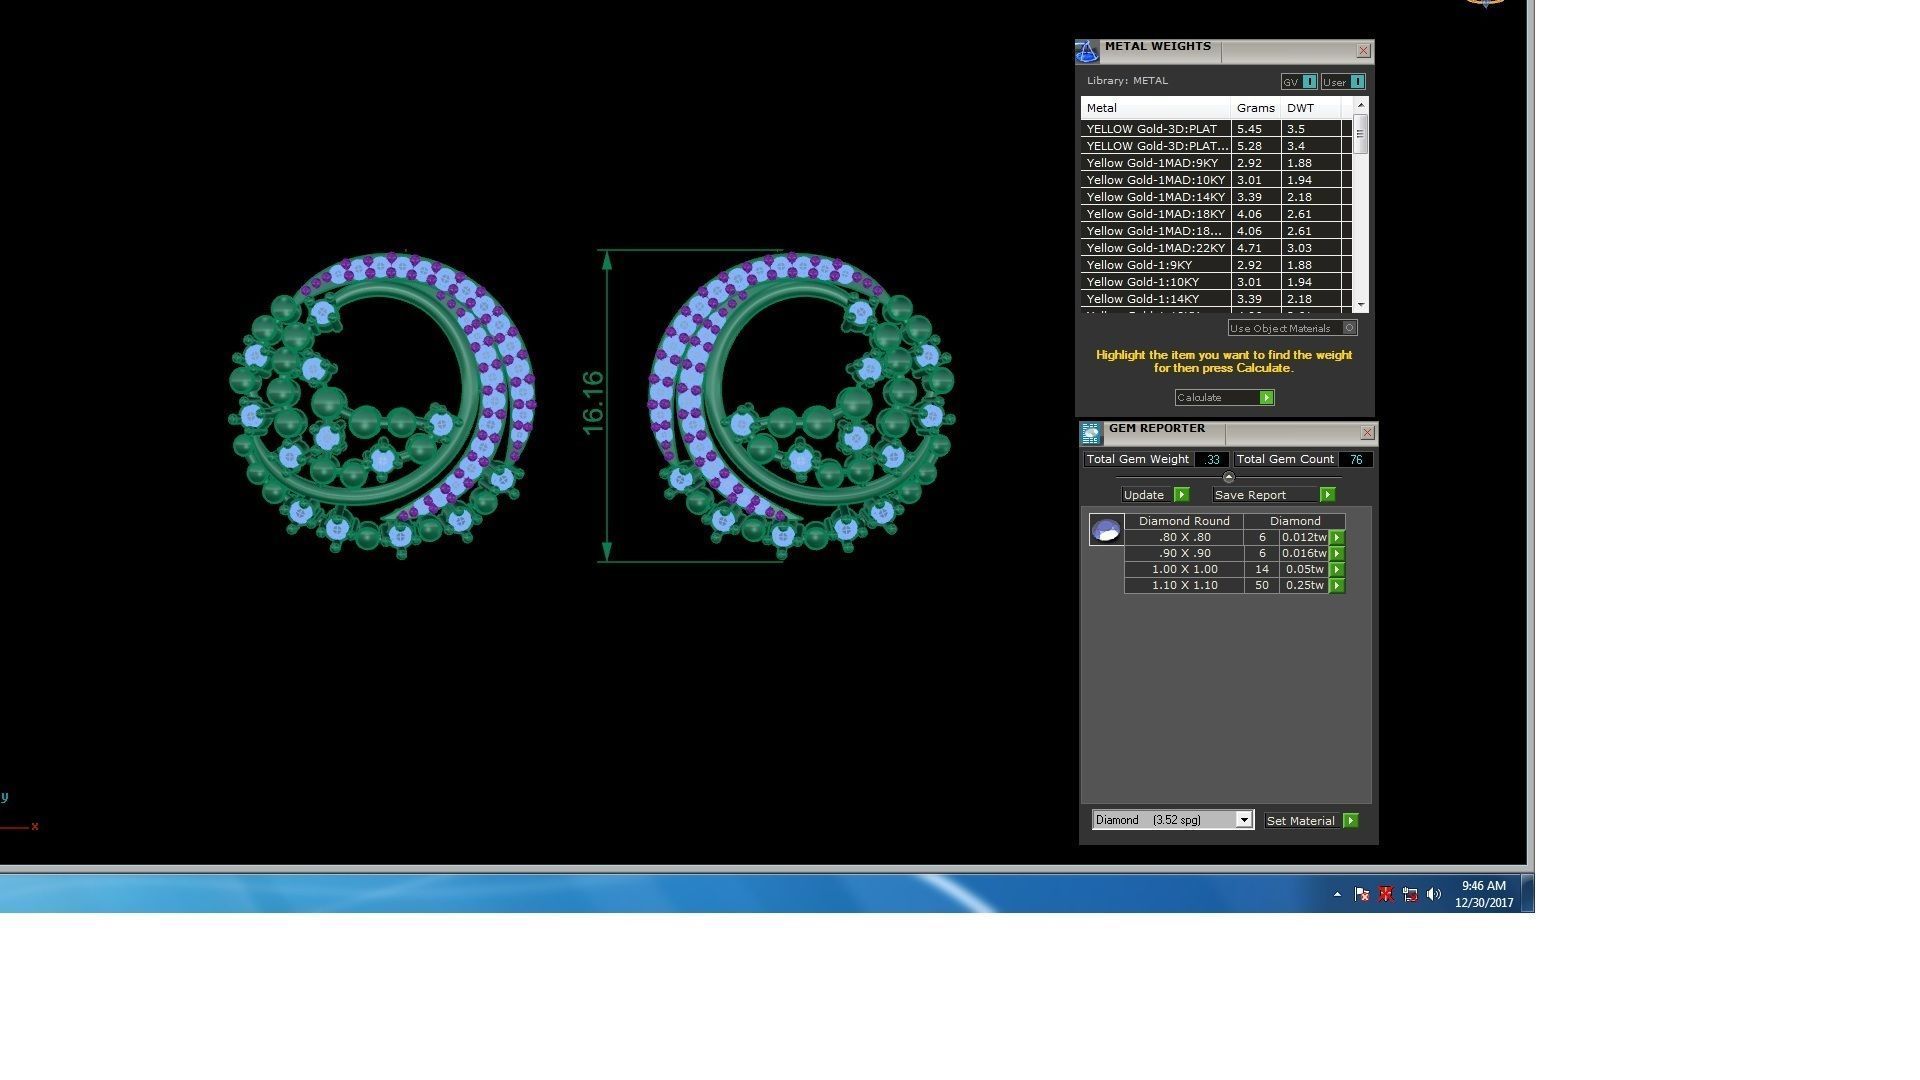Click the Update button

1181,495
